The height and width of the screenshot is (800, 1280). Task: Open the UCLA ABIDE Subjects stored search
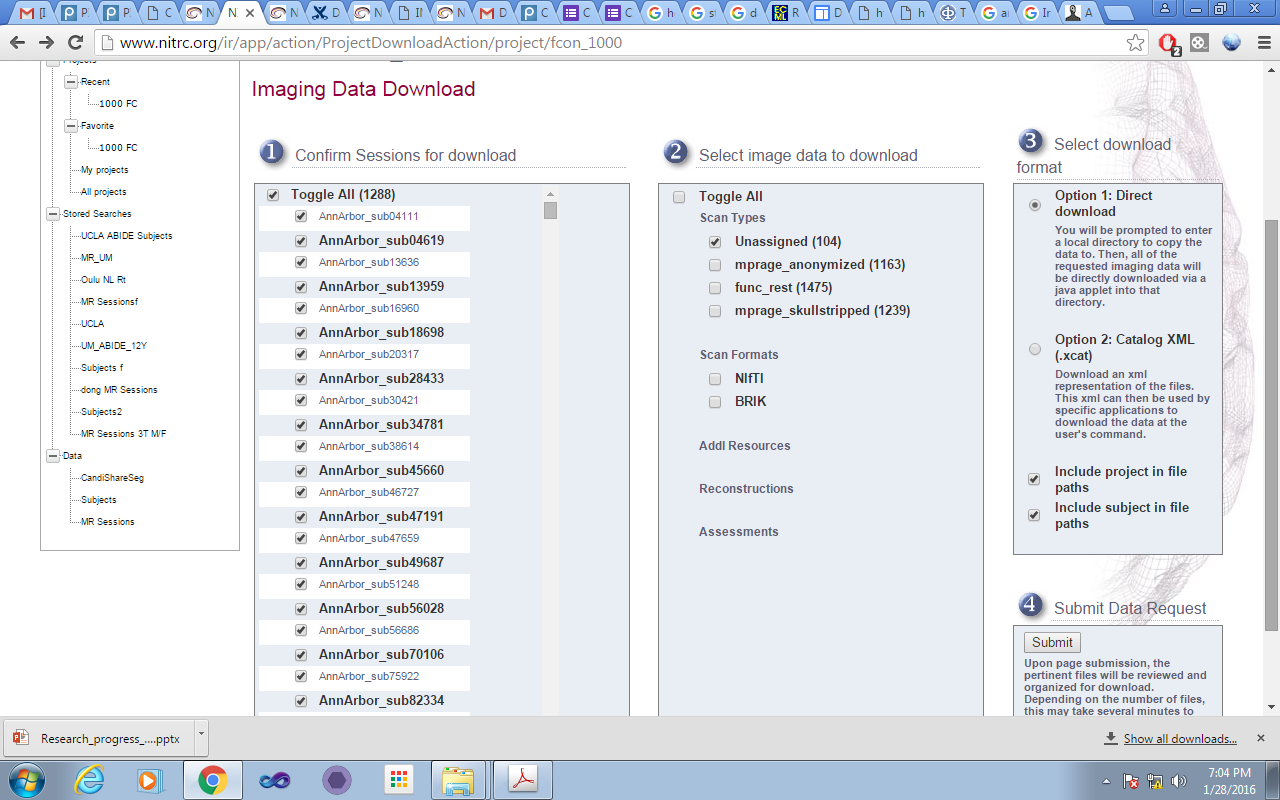click(126, 236)
